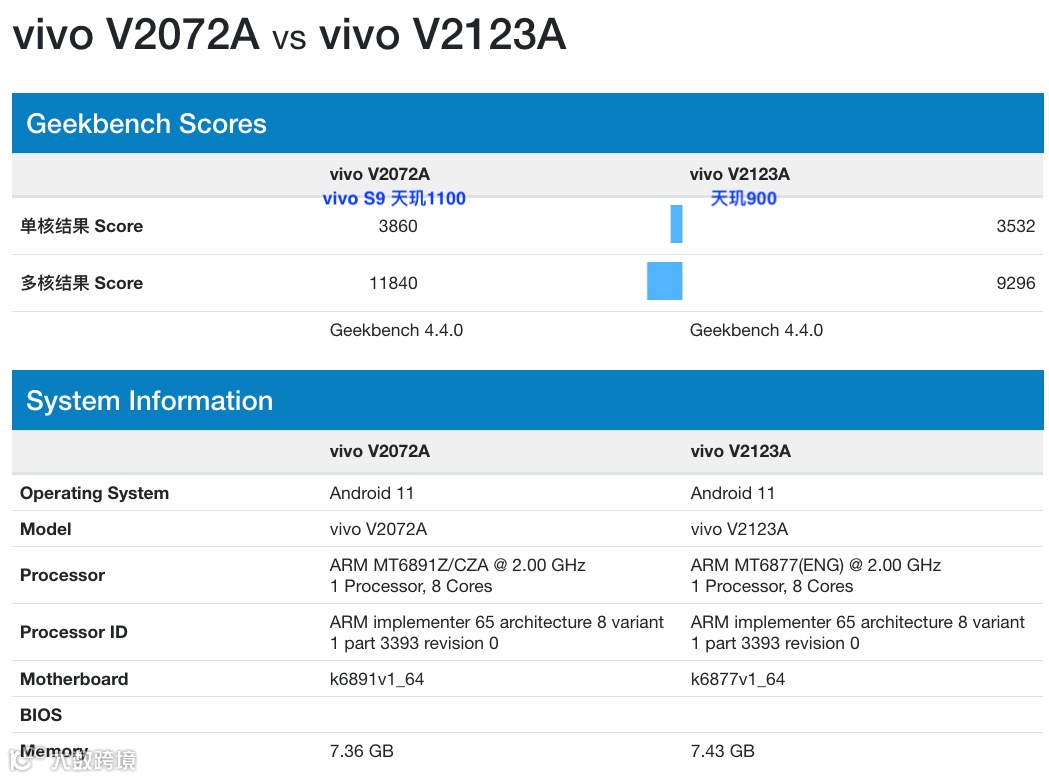Select memory value 7.43 GB
Screen dimensions: 1049x779
point(723,751)
